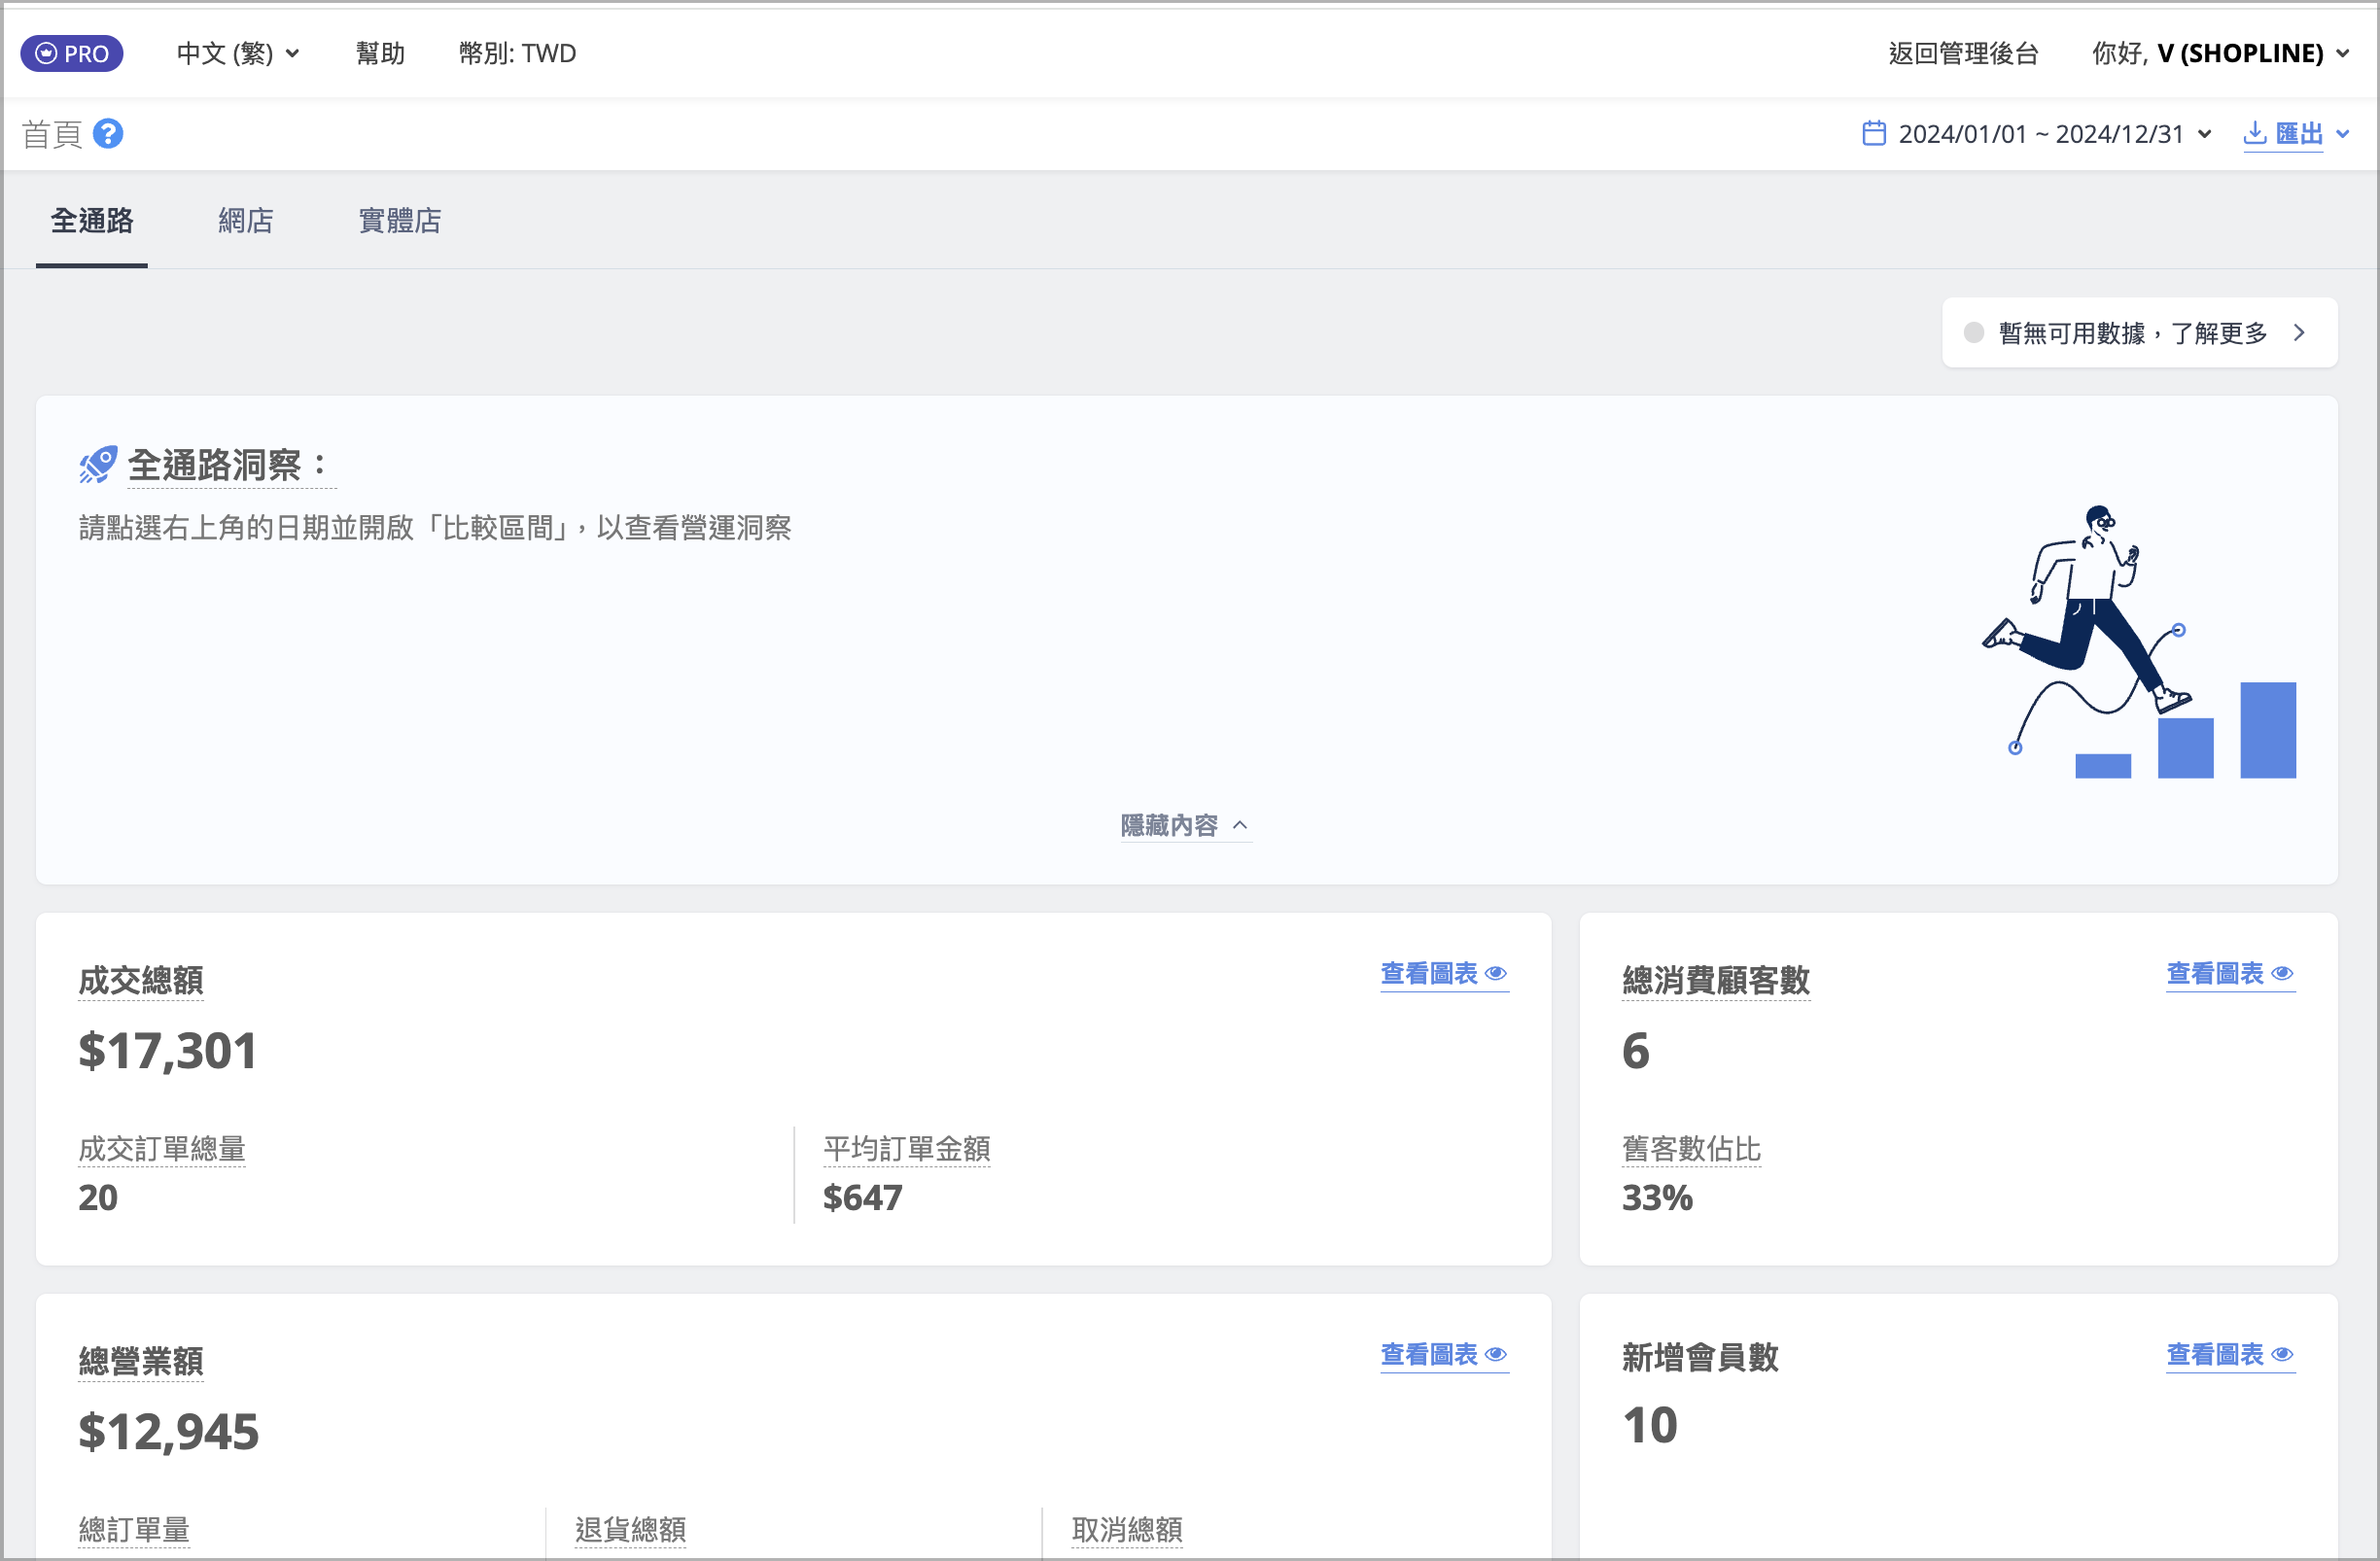Click the PRO plan badge
2380x1561 pixels.
[x=72, y=53]
